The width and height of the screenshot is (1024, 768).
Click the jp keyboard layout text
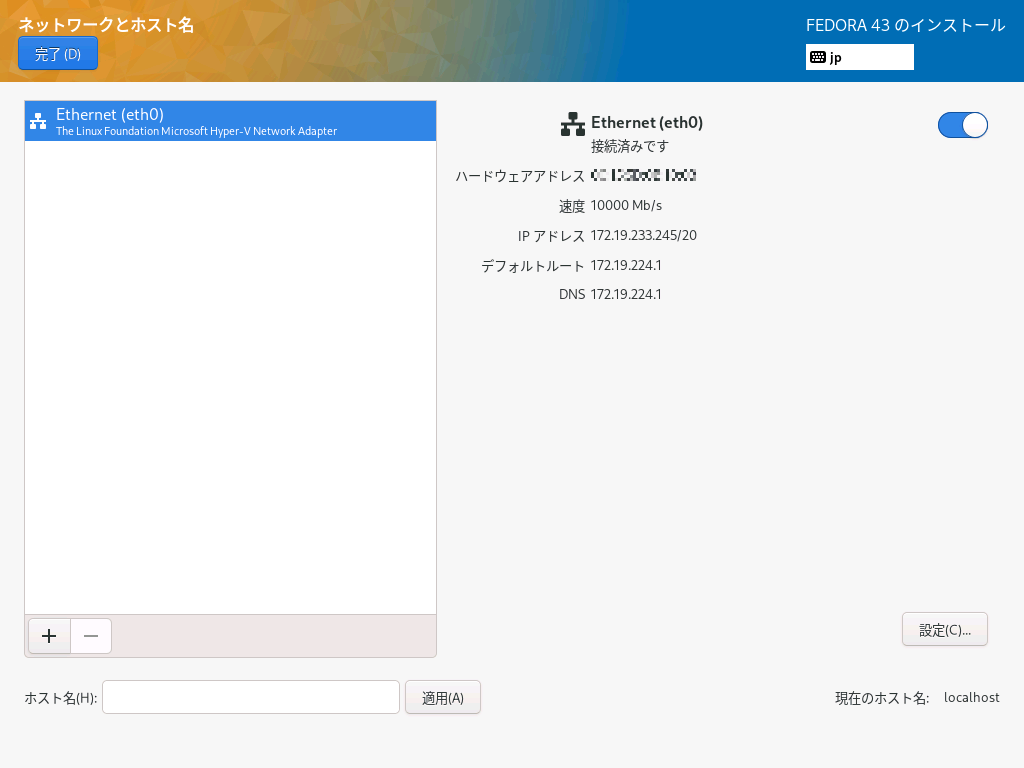coord(836,58)
